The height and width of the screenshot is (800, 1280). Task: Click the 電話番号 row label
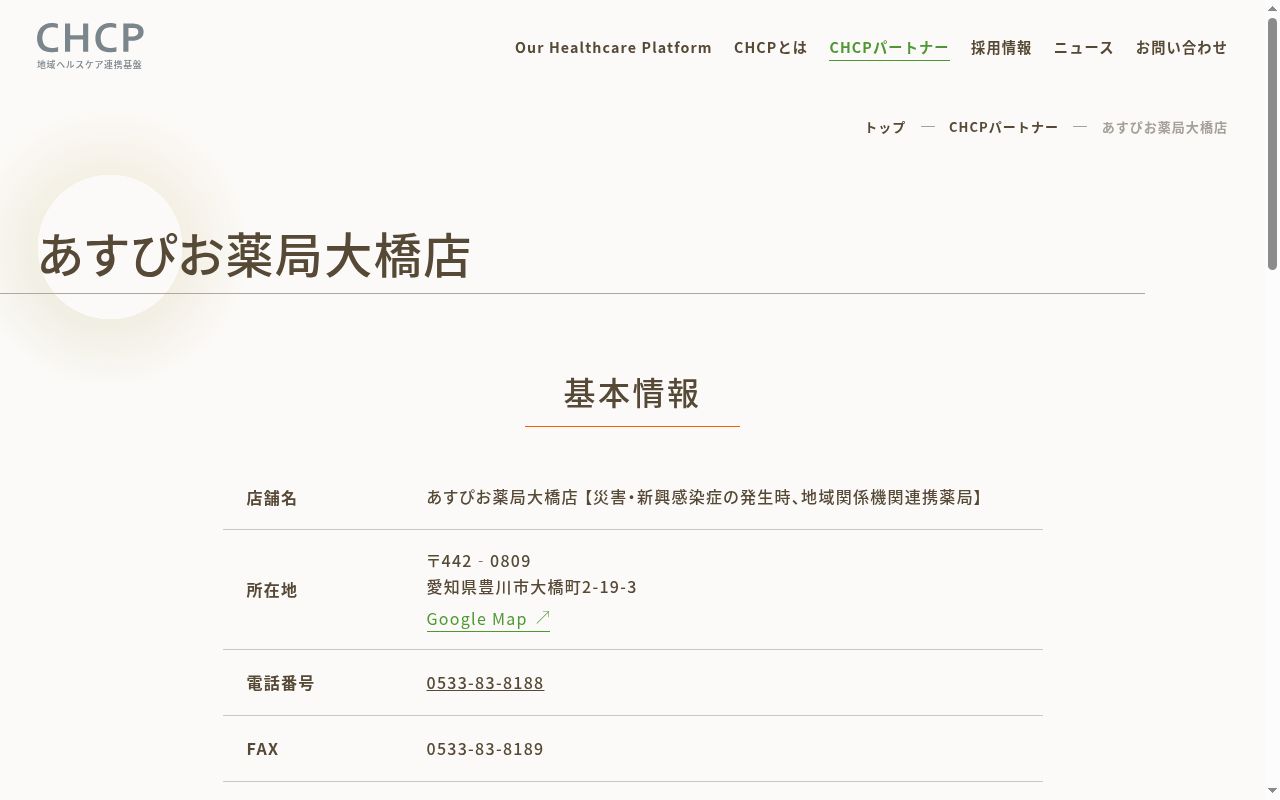[x=280, y=683]
